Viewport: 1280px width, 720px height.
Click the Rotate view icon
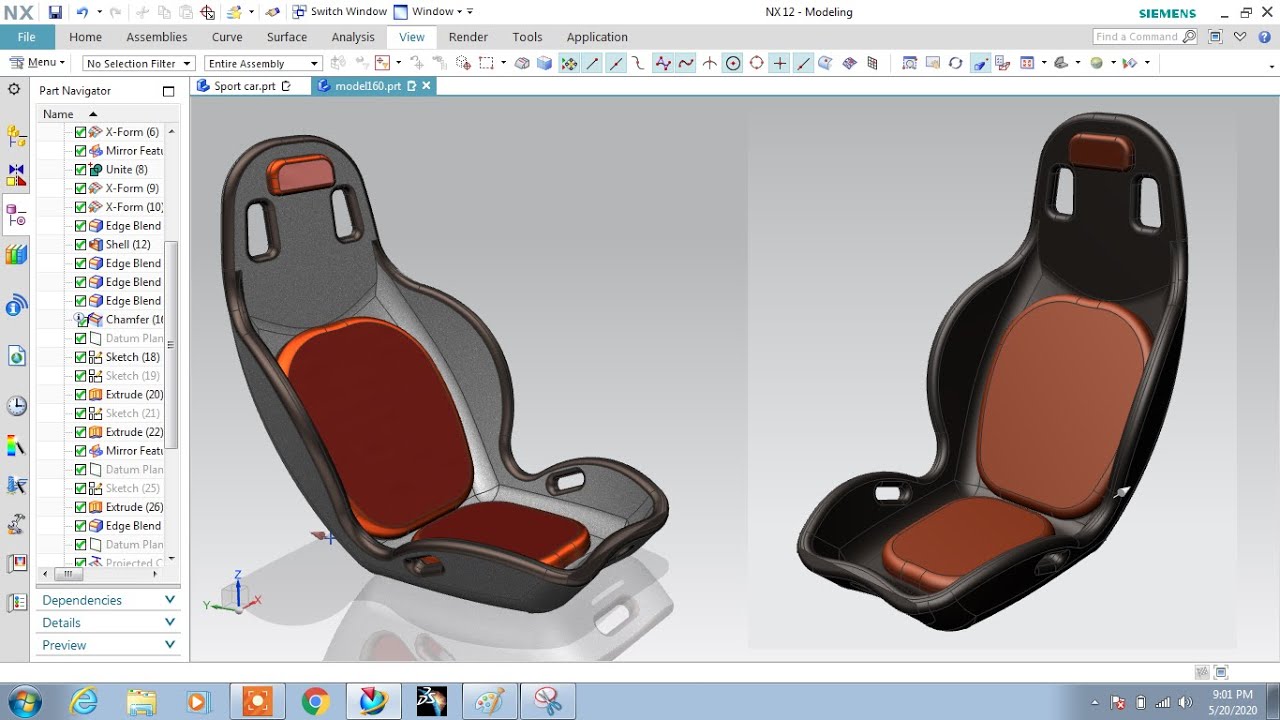point(955,63)
